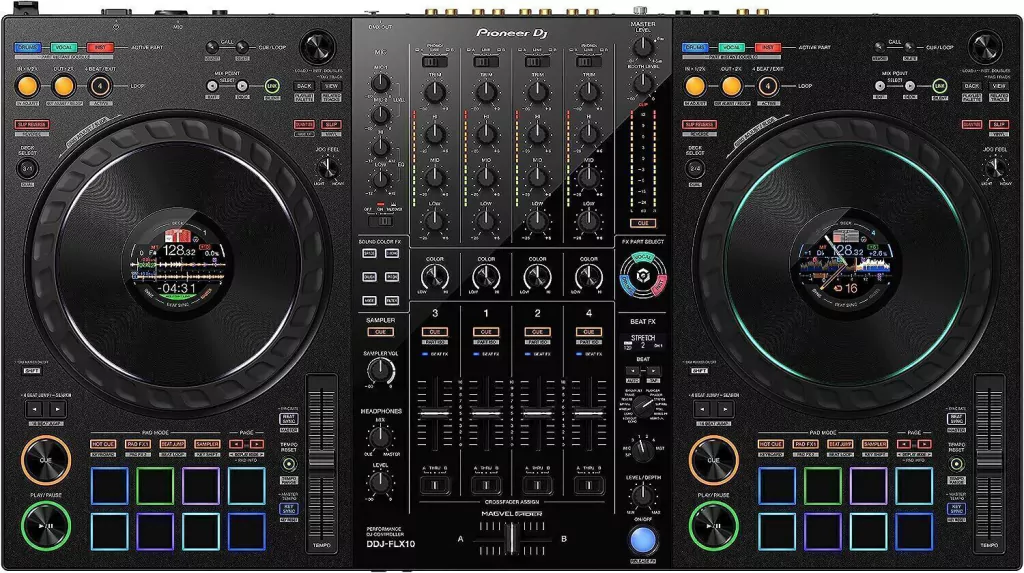Trigger 4 BEAT loop on left deck

100,86
